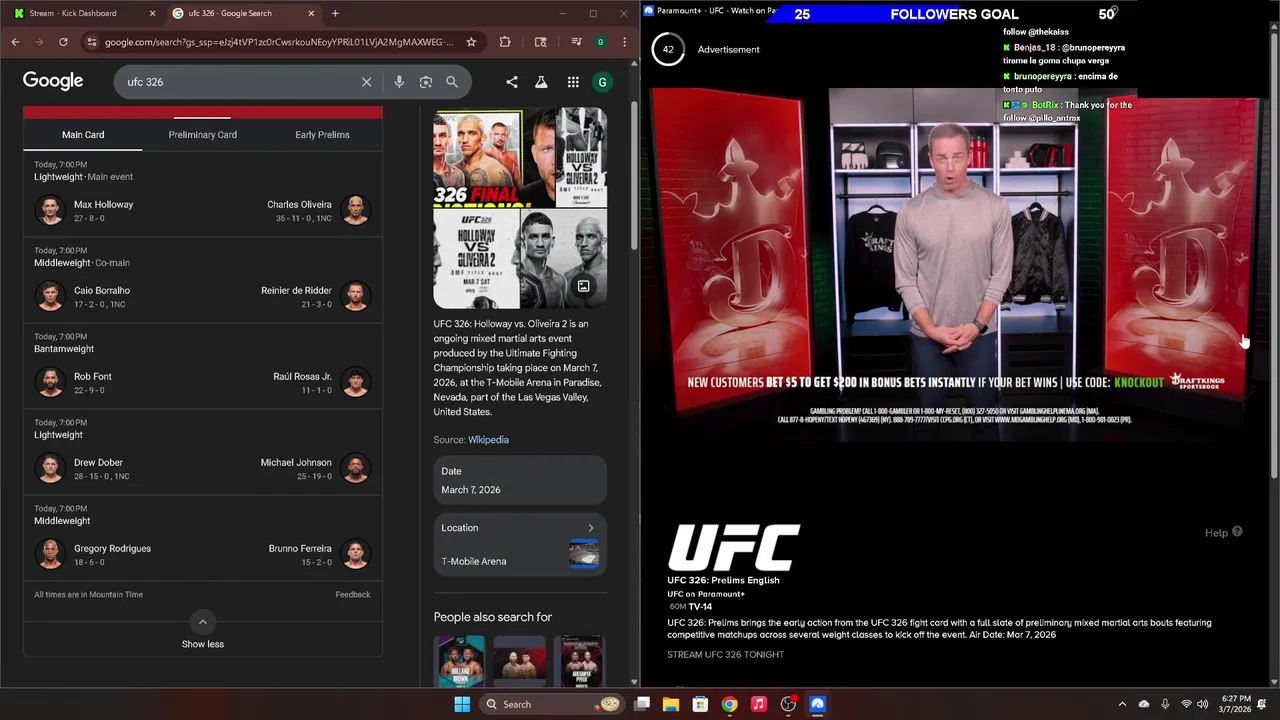Click Chrome's back navigation arrow

pos(15,42)
